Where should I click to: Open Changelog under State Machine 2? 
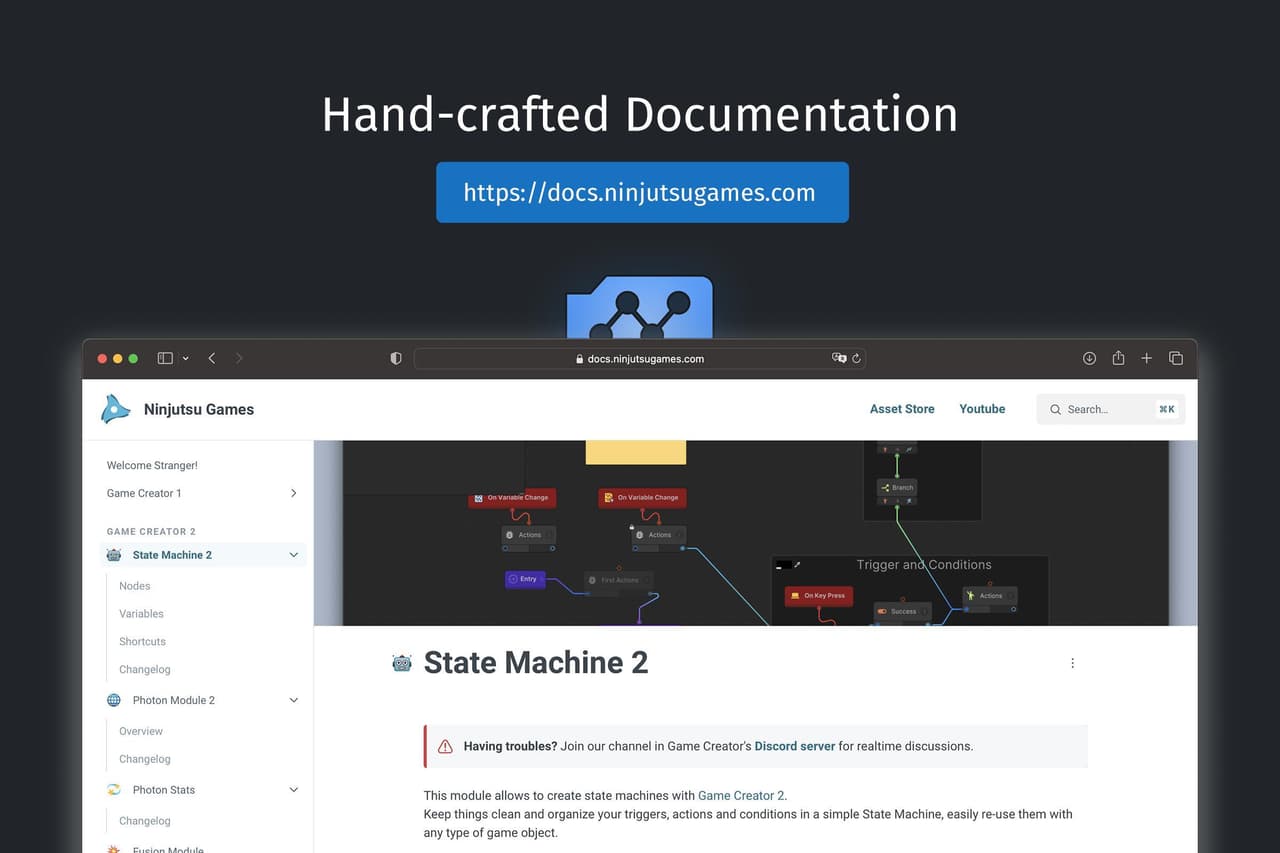click(x=145, y=670)
